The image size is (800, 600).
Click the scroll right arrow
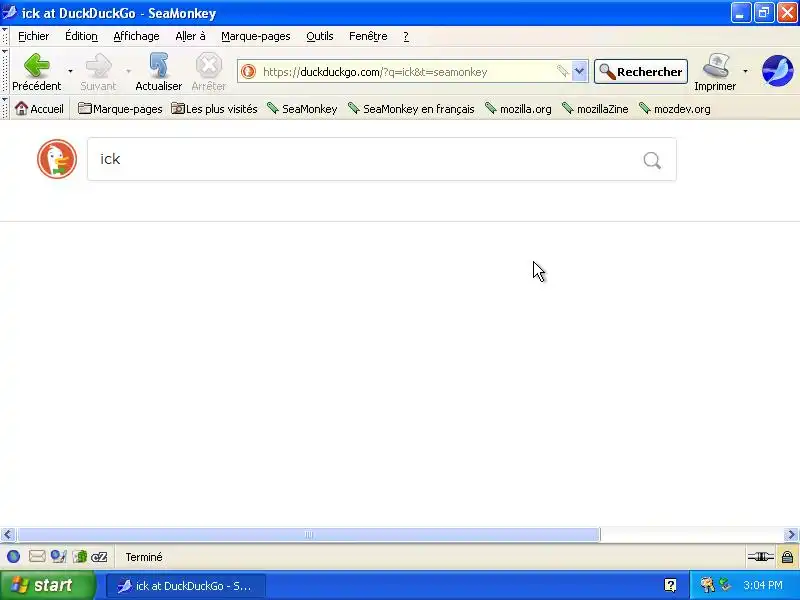point(791,535)
